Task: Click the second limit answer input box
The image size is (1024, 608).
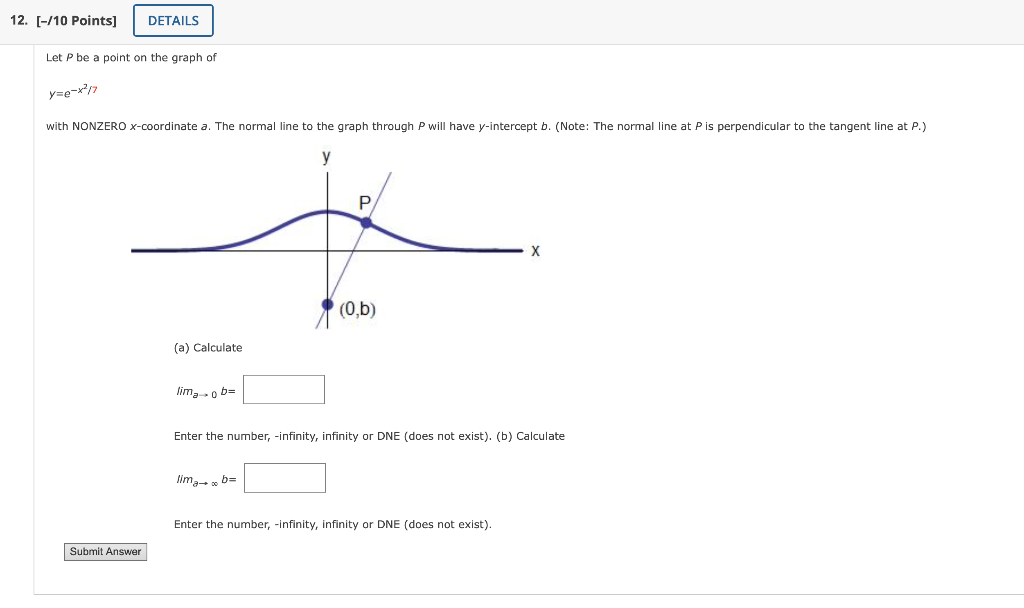Action: (x=284, y=477)
